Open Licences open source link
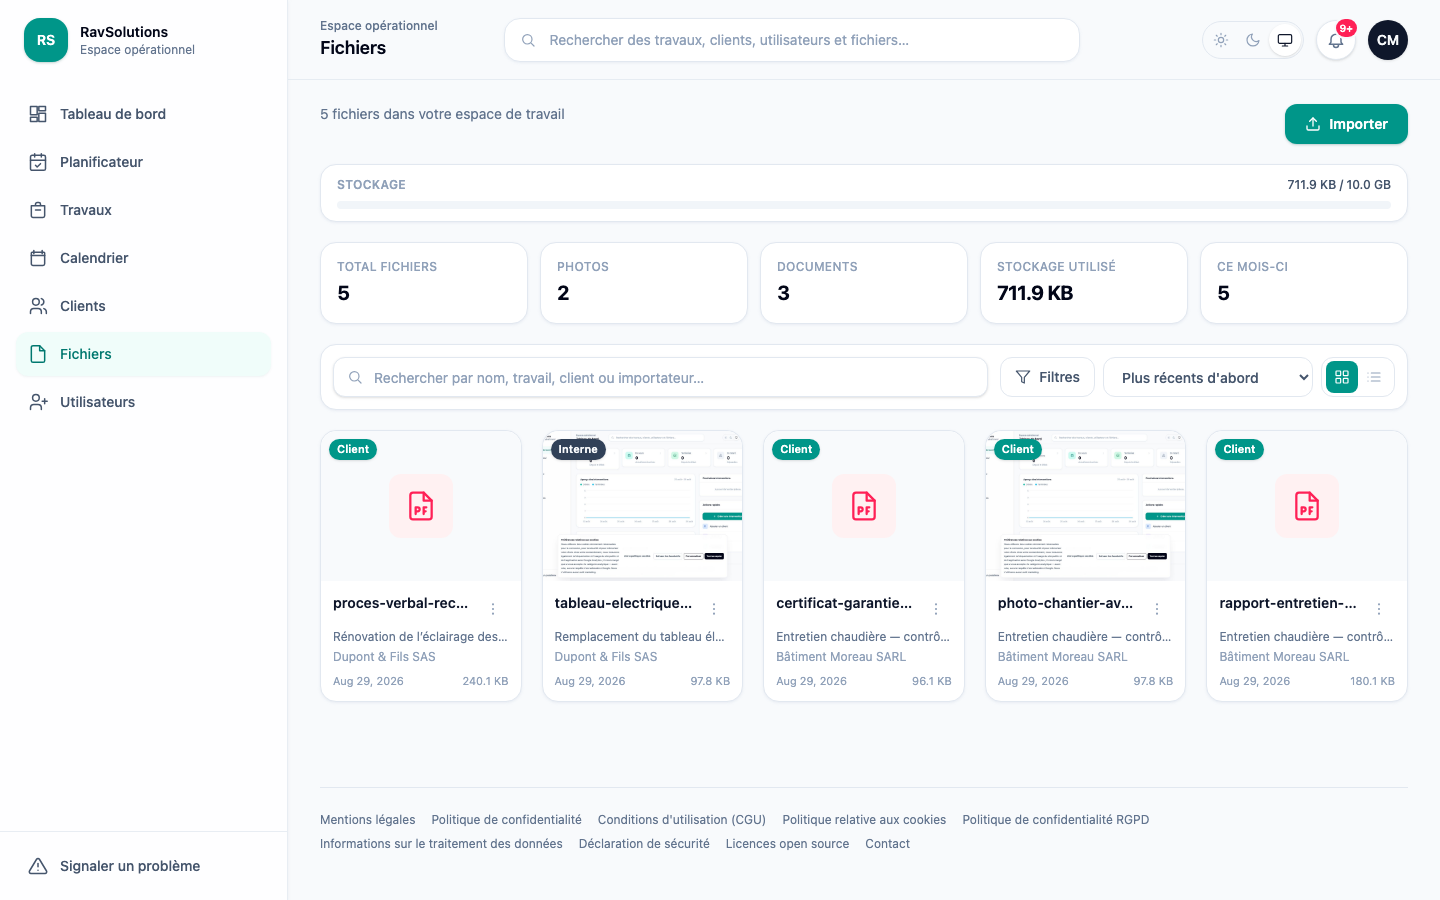The width and height of the screenshot is (1440, 900). coord(787,844)
